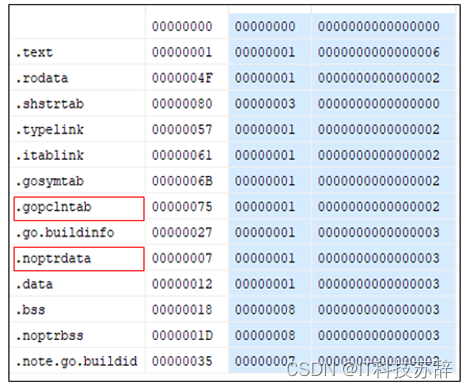This screenshot has height=388, width=468.
Task: Click the .note.go.buildid section name
Action: 77,362
